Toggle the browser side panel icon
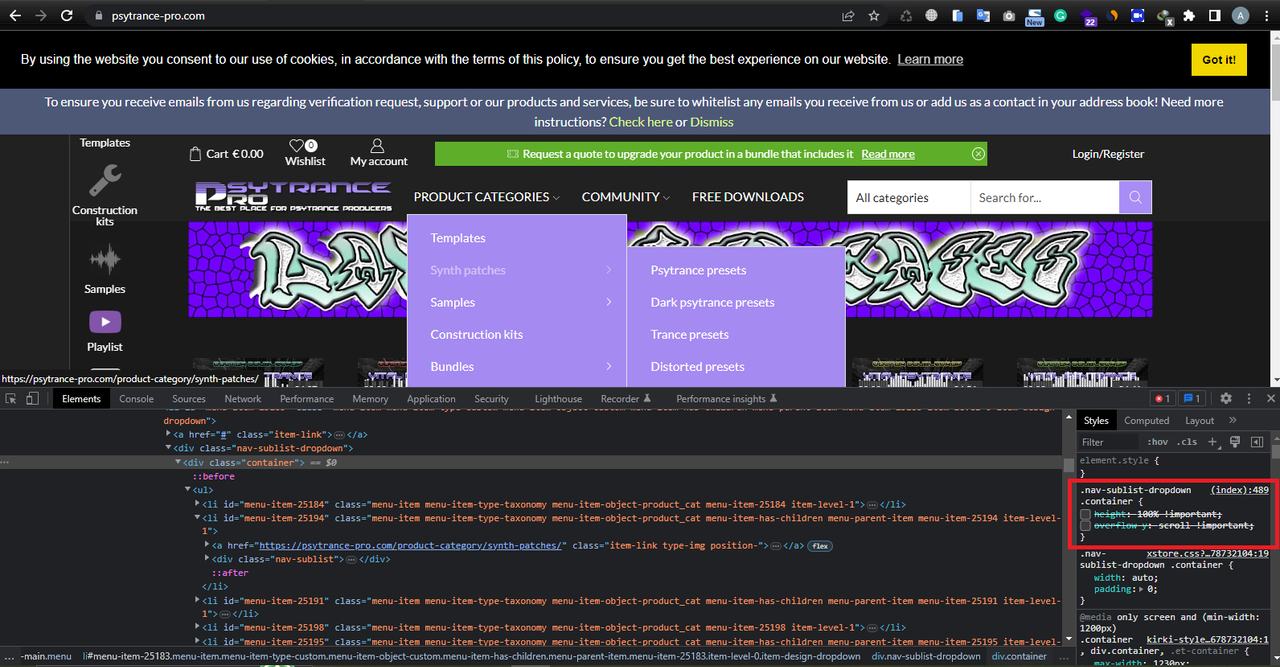Screen dimensions: 1280x667 (x=1214, y=16)
